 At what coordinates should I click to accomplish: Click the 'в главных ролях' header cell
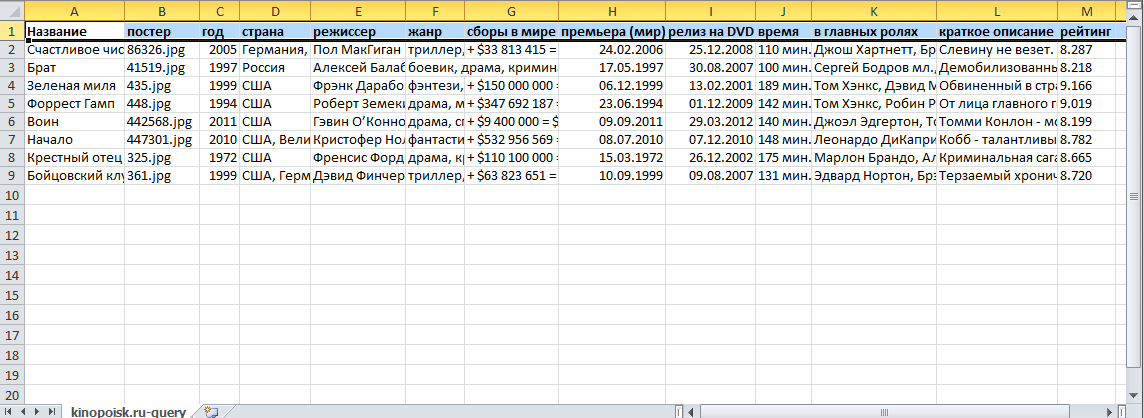873,31
